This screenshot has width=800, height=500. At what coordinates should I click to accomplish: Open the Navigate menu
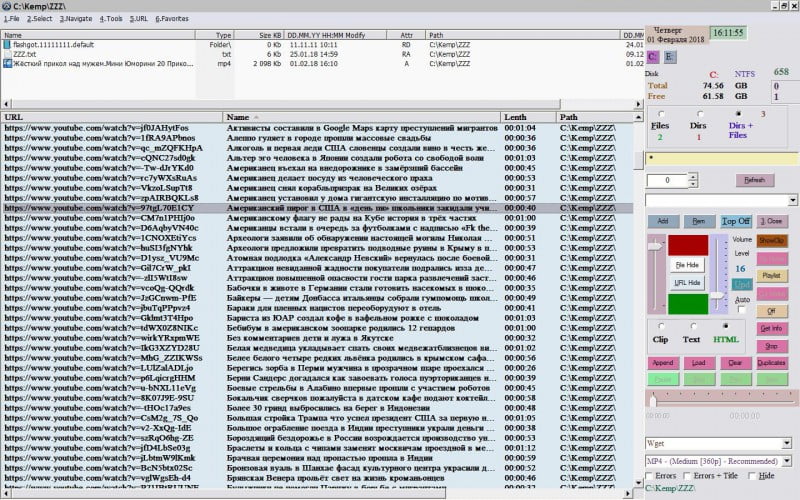click(x=75, y=18)
